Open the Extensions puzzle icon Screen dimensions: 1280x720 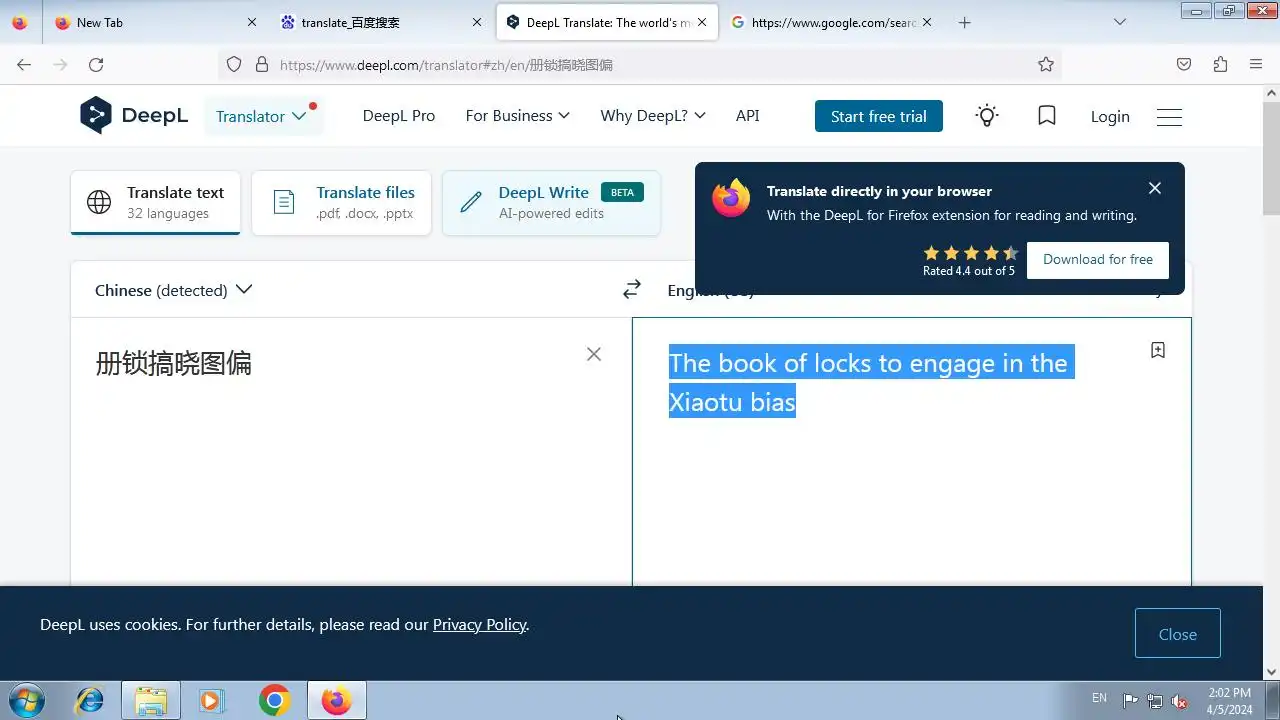(1220, 64)
